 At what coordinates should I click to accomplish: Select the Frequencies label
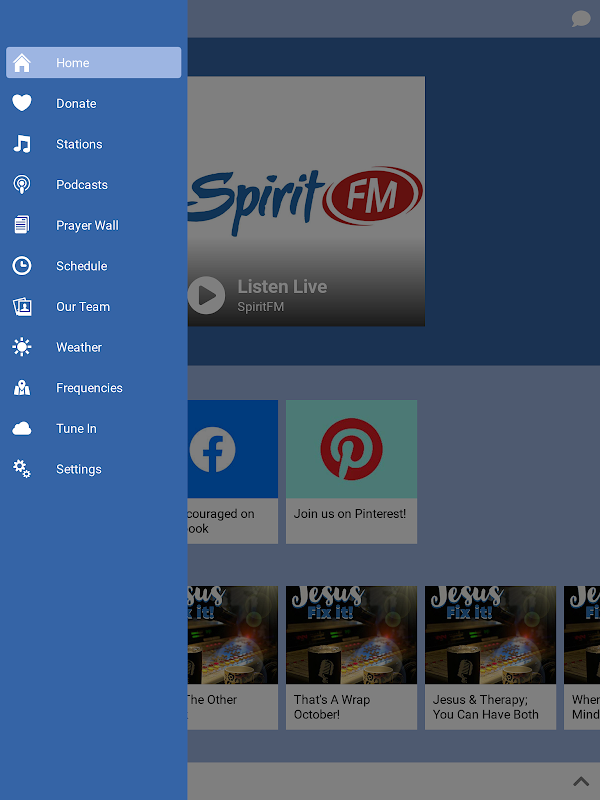click(89, 388)
